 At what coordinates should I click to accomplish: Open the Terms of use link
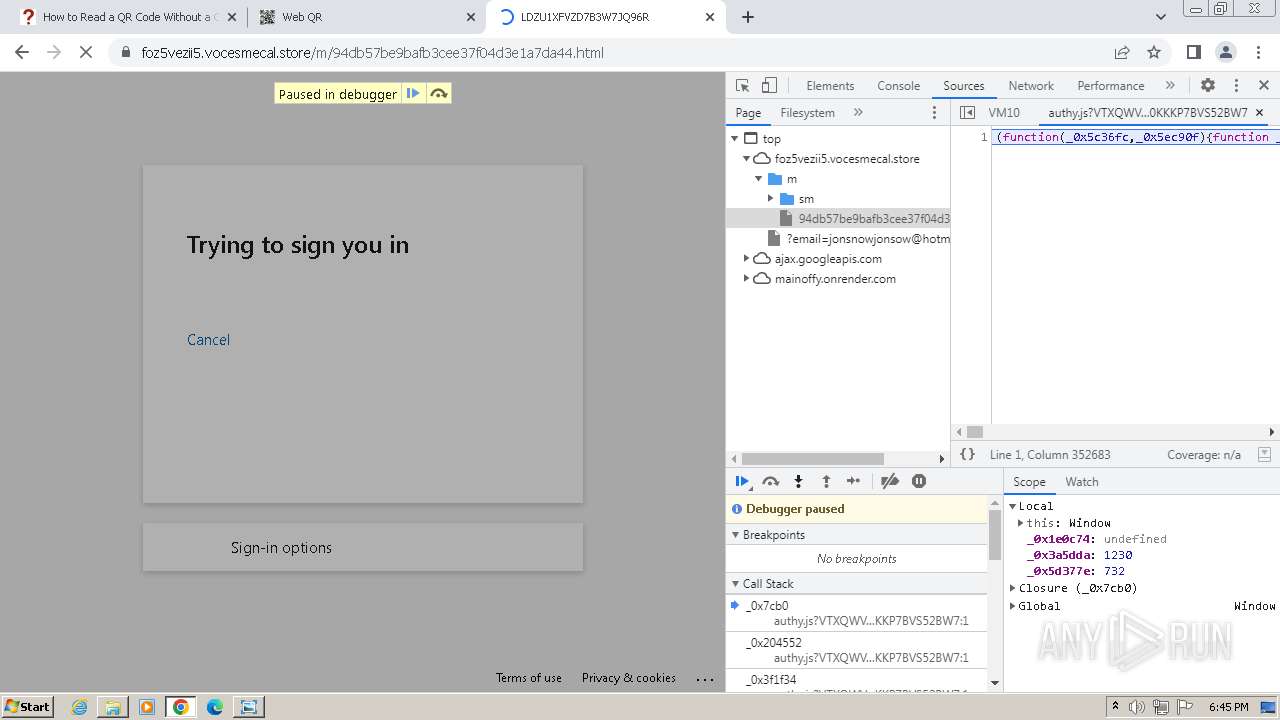click(529, 678)
